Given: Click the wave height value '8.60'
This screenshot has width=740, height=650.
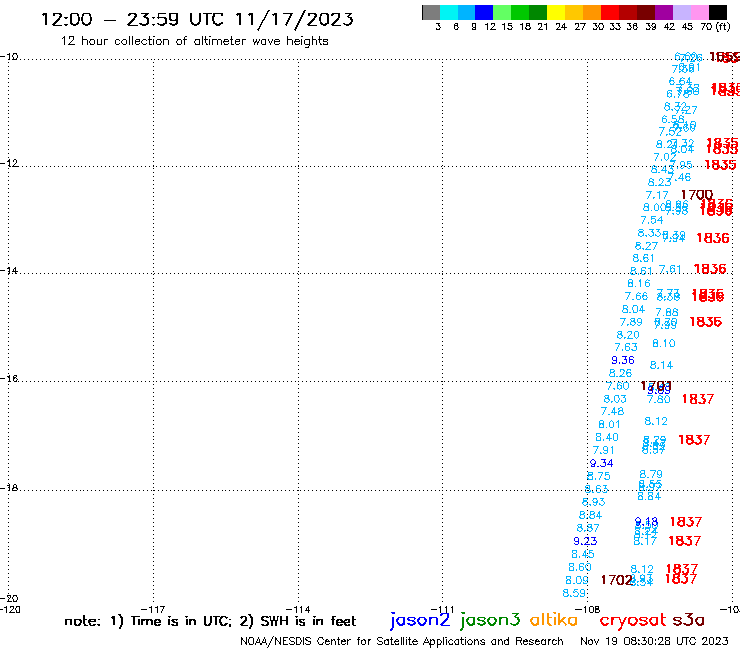Looking at the screenshot, I should 580,567.
